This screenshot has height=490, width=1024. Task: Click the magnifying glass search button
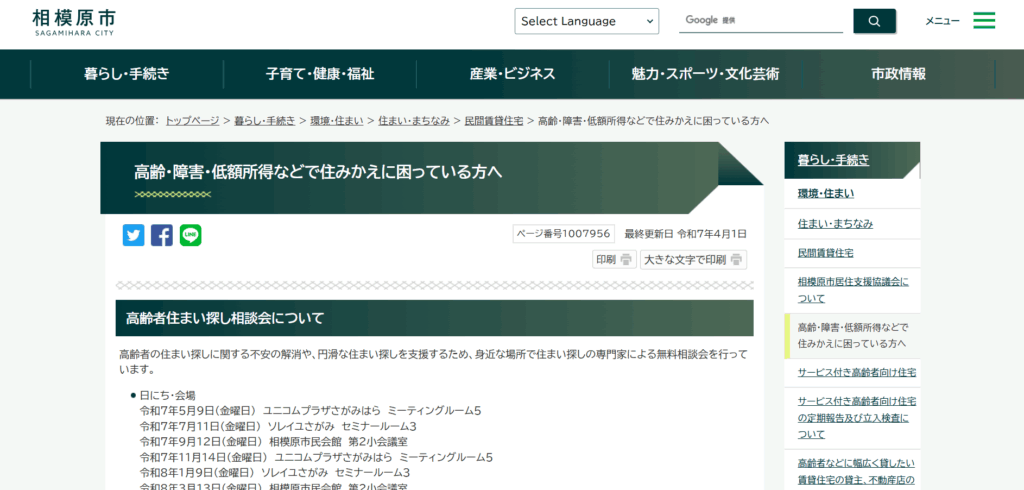tap(874, 21)
